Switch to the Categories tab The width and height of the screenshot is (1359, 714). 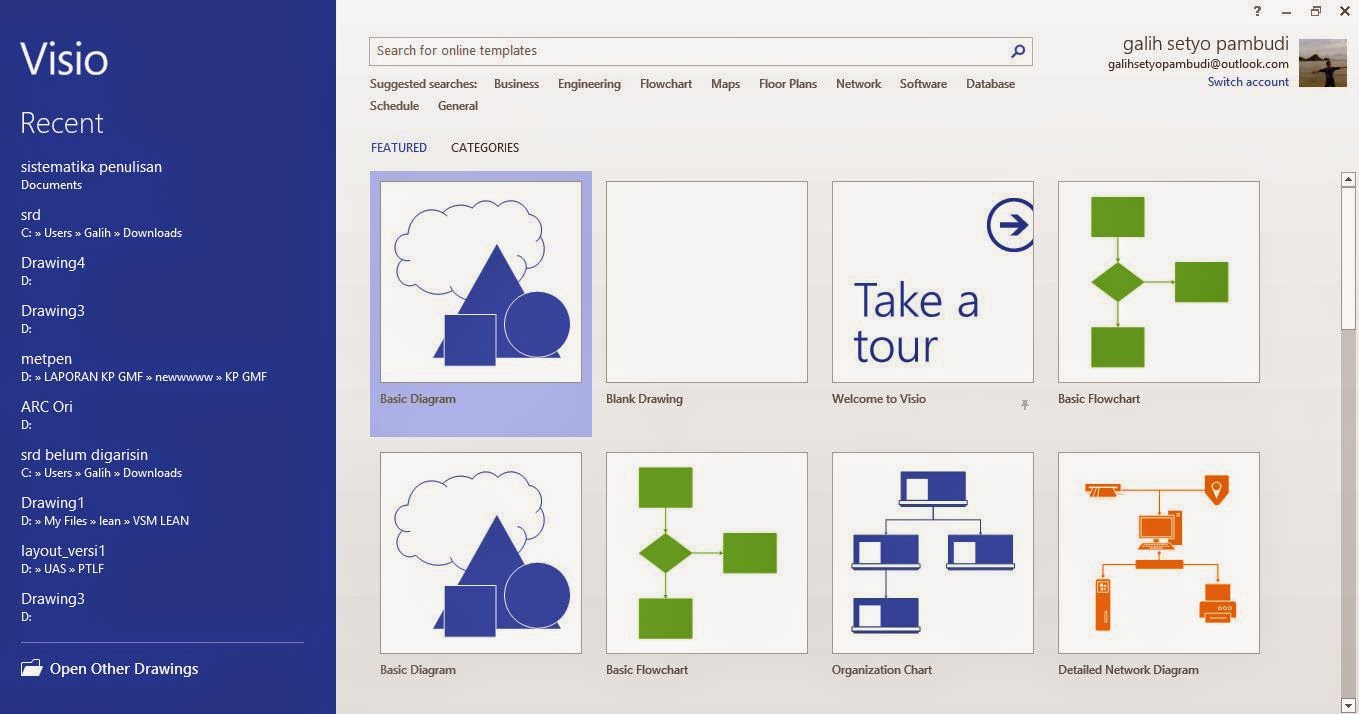tap(485, 147)
